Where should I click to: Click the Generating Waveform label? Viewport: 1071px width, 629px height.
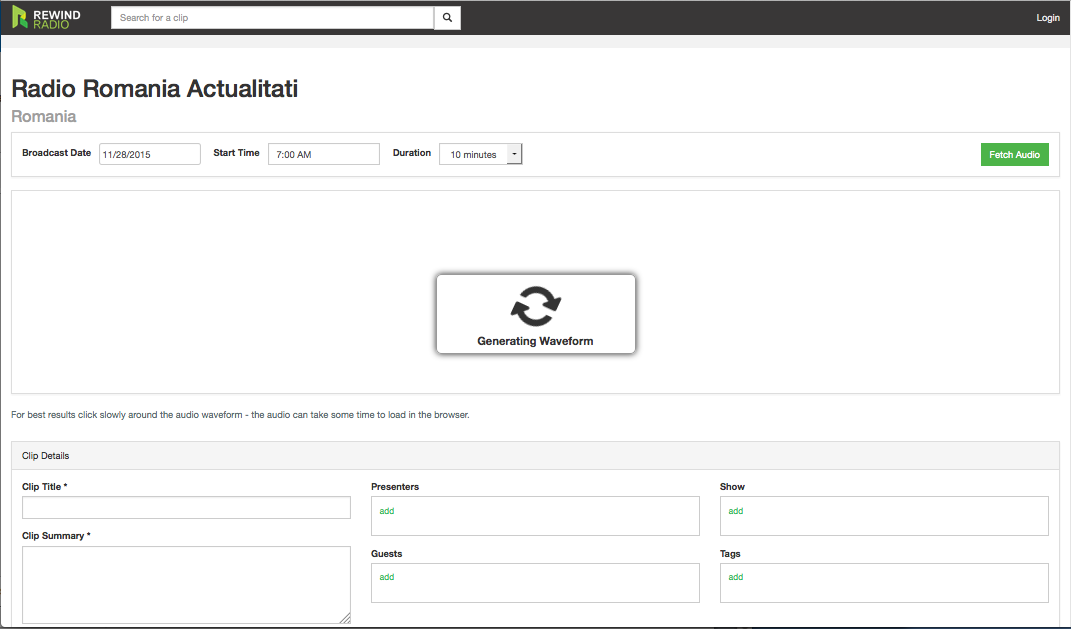coord(536,341)
